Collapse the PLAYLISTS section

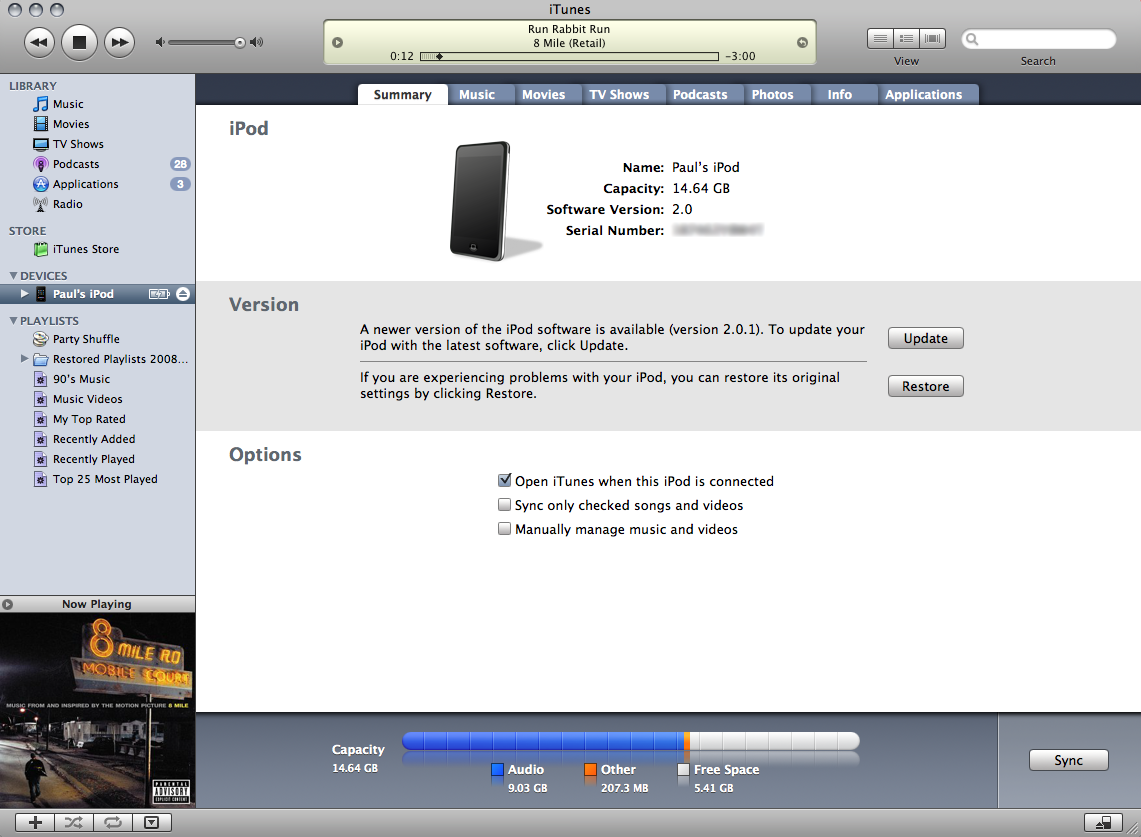[13, 320]
